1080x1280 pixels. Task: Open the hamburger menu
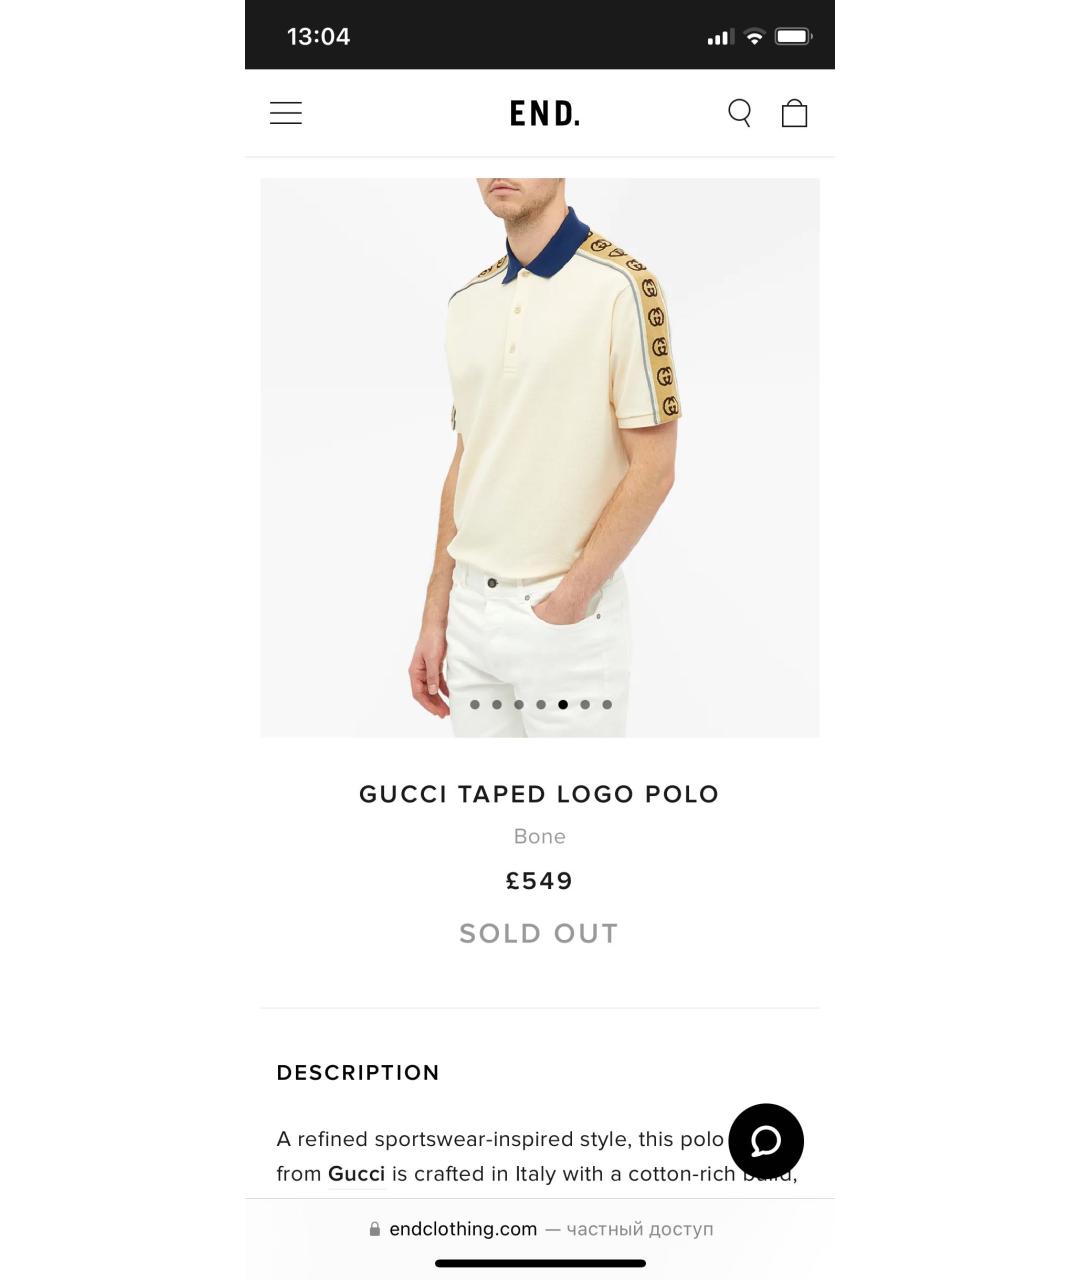pos(286,113)
